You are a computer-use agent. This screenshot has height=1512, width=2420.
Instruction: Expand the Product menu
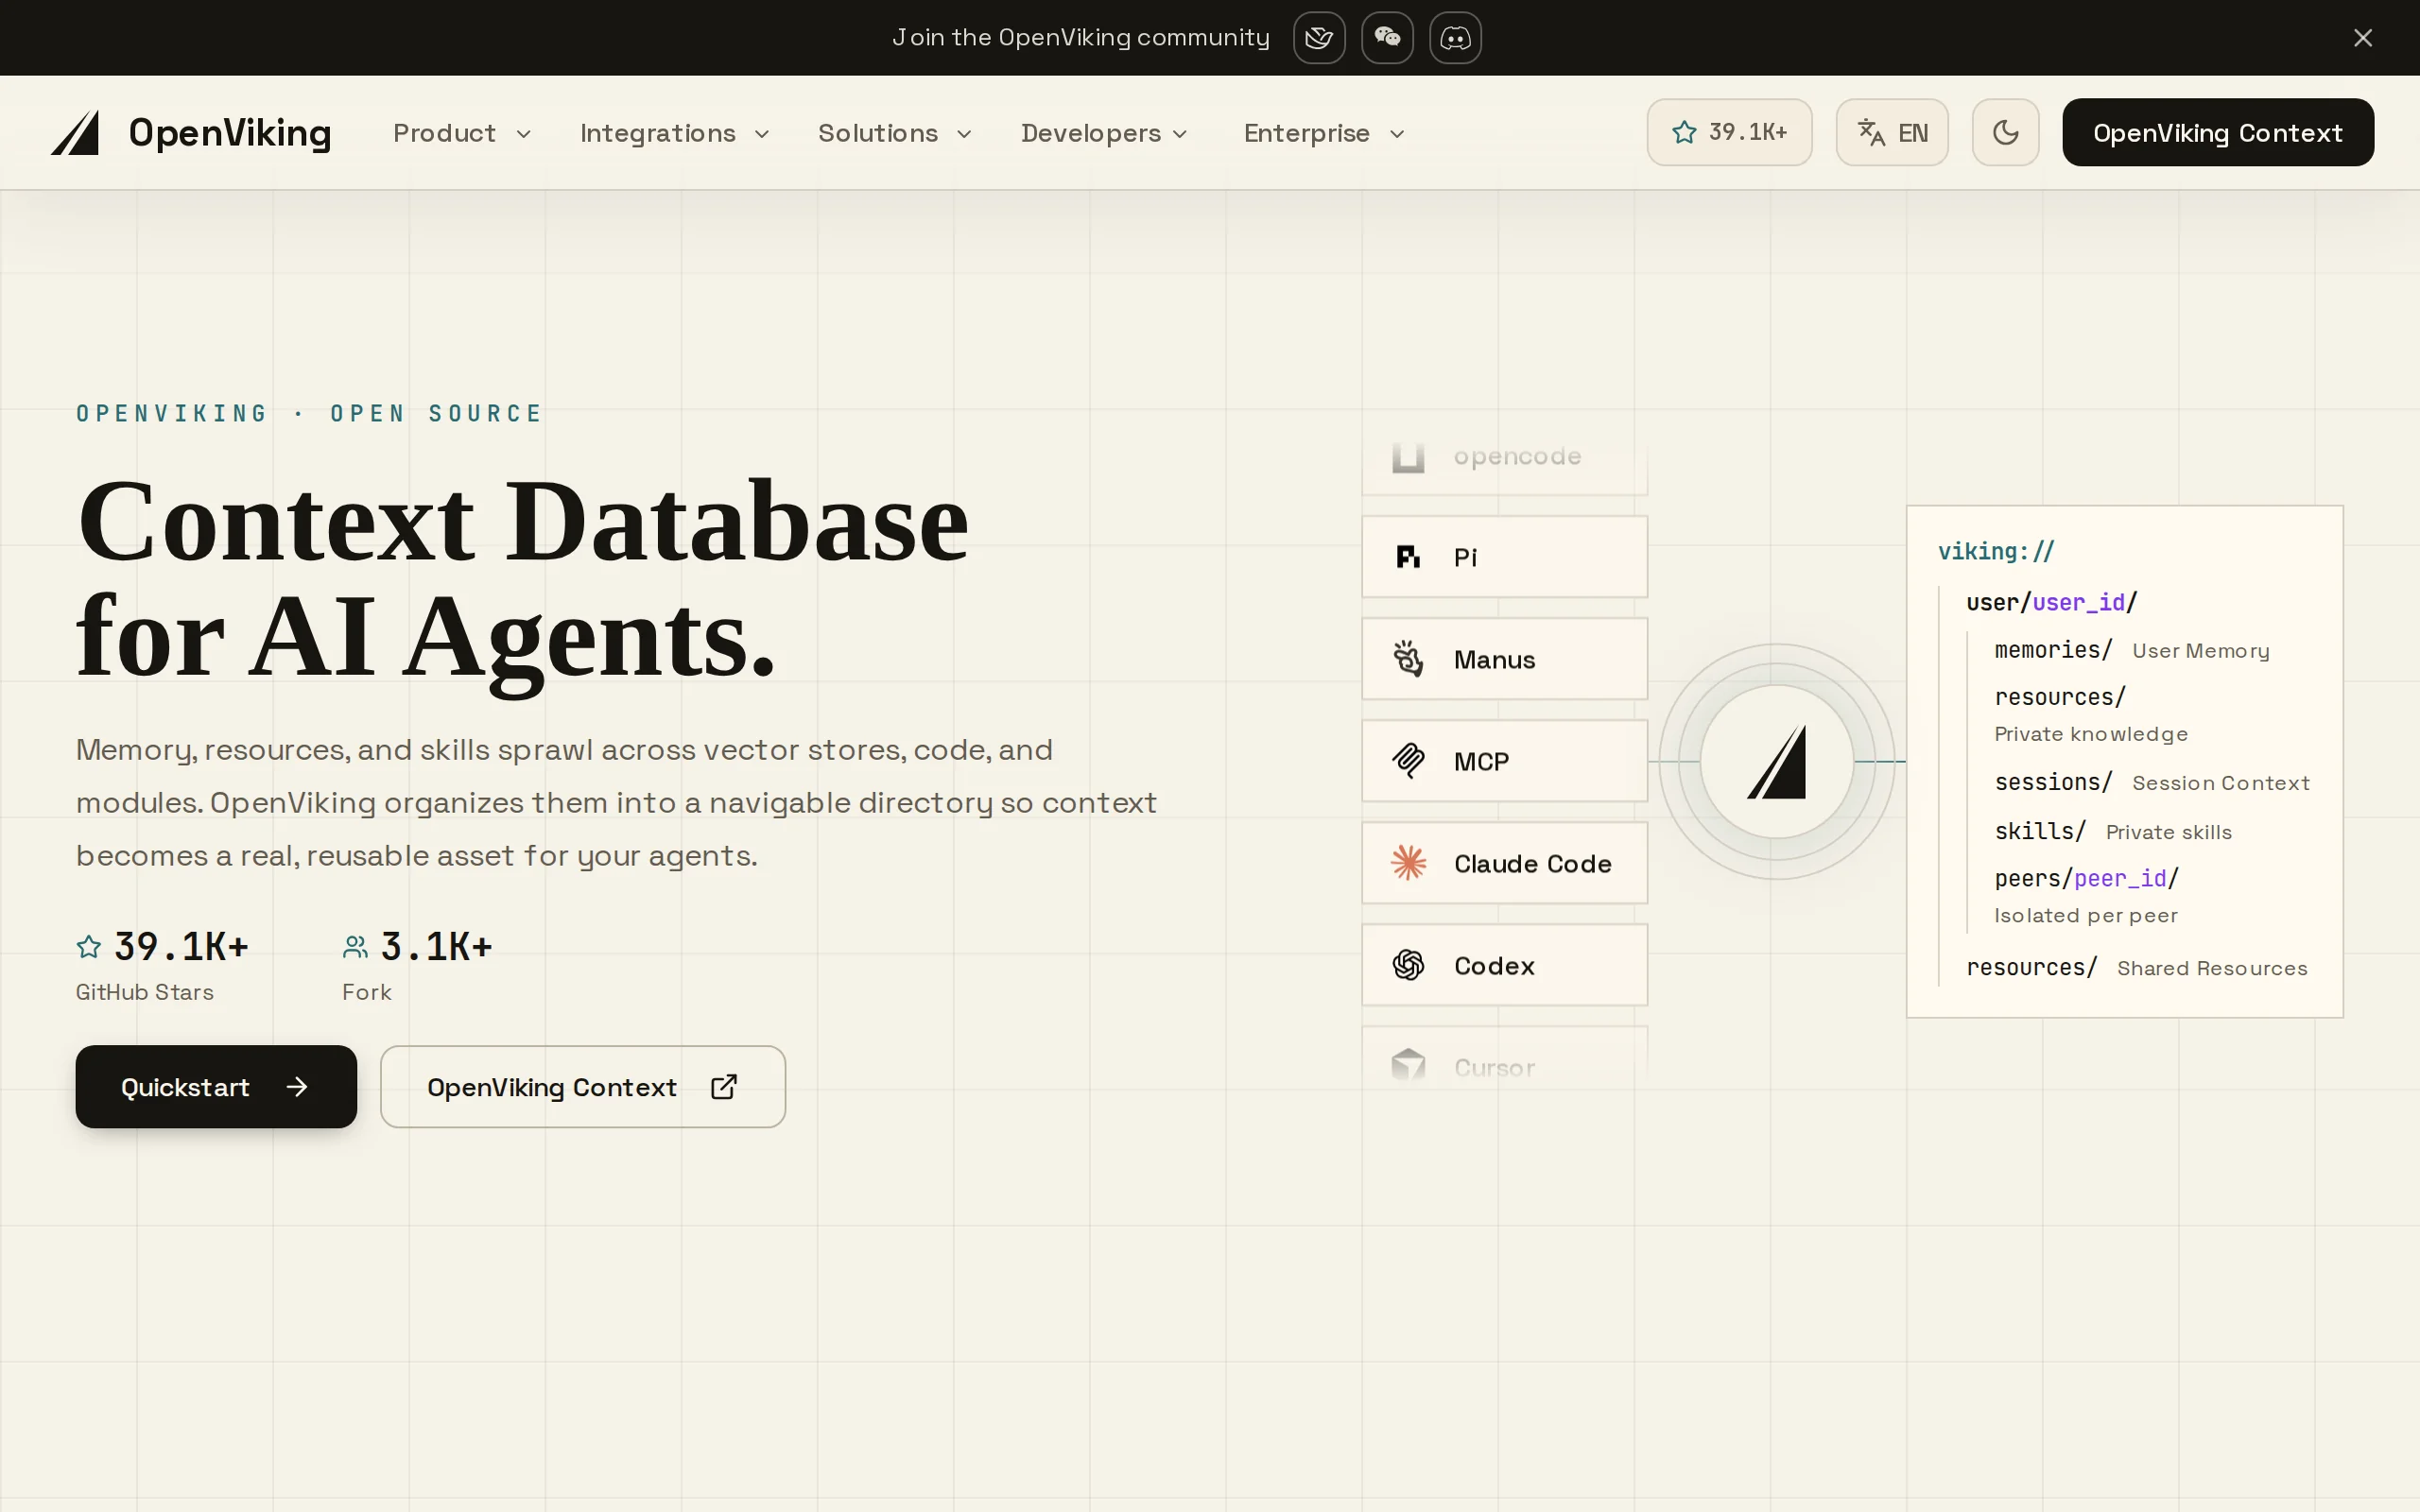point(462,133)
